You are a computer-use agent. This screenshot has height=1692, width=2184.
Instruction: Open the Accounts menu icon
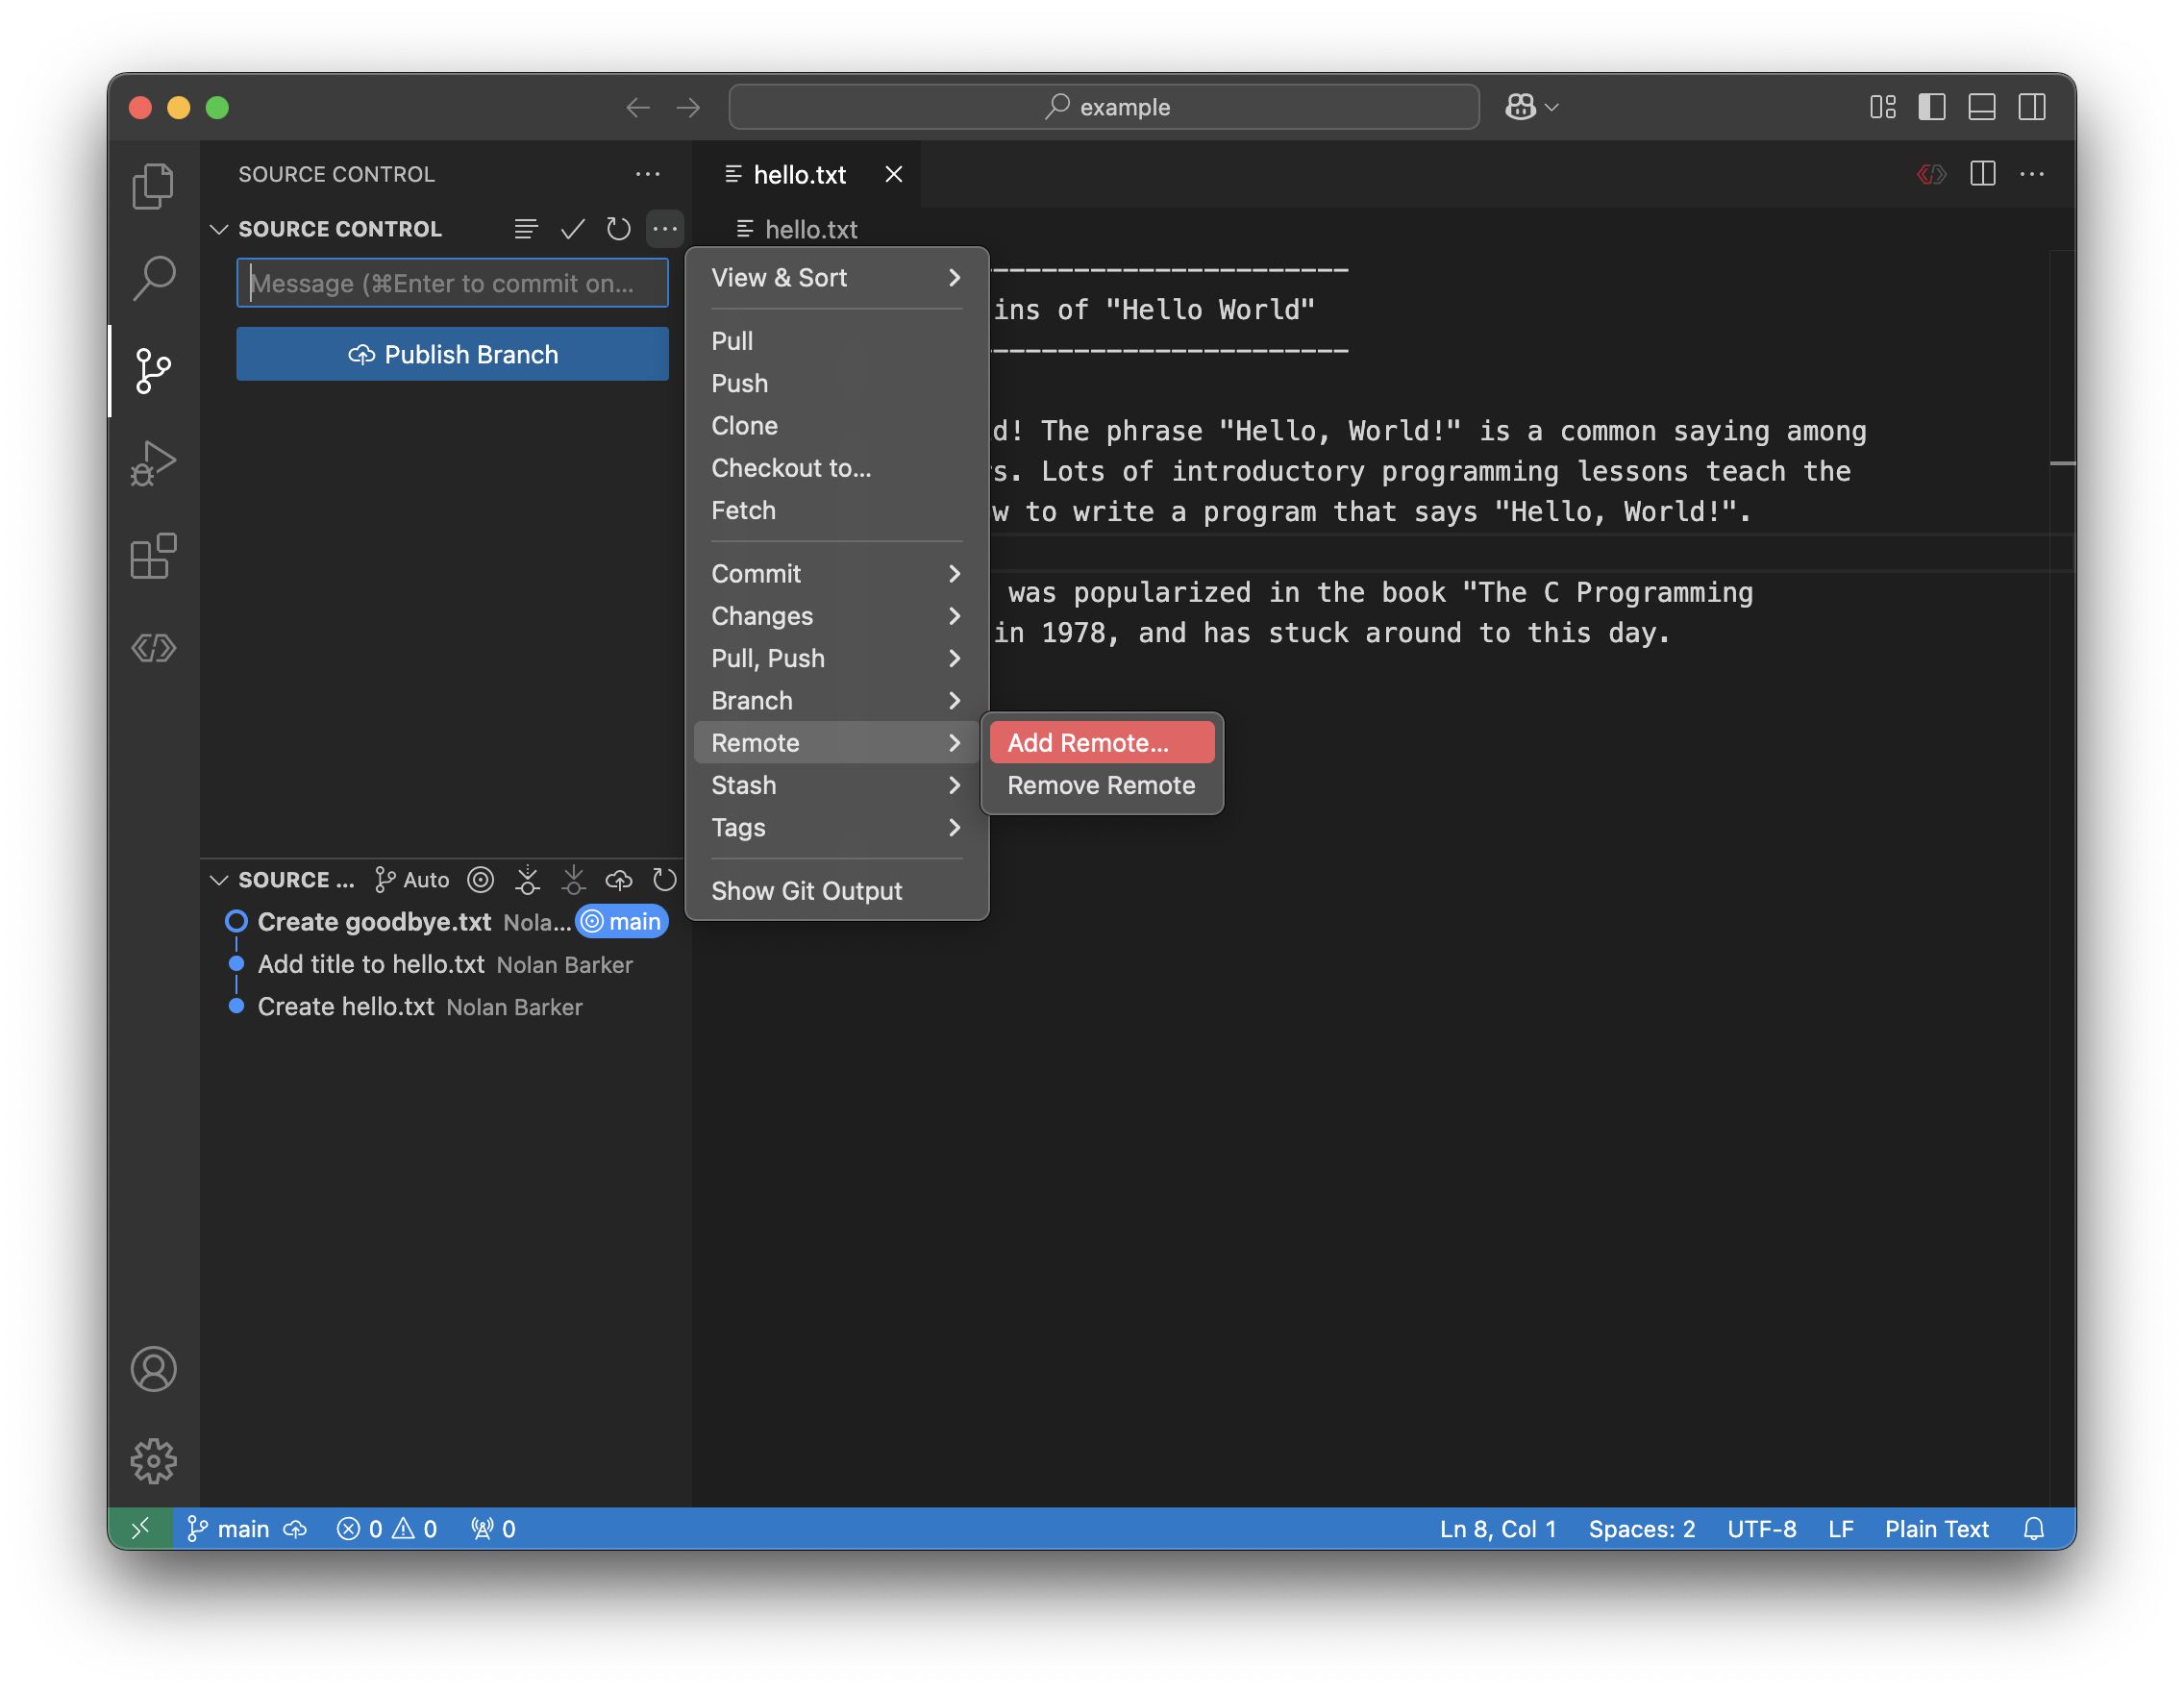153,1369
